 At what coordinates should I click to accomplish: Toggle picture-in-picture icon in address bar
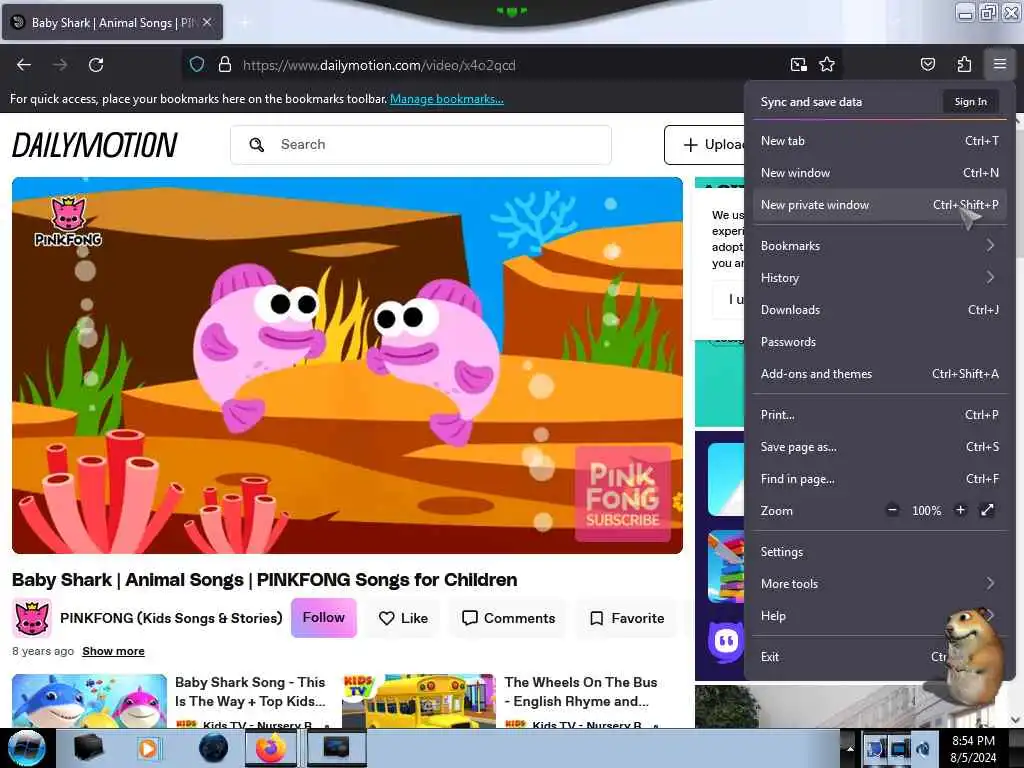coord(798,65)
